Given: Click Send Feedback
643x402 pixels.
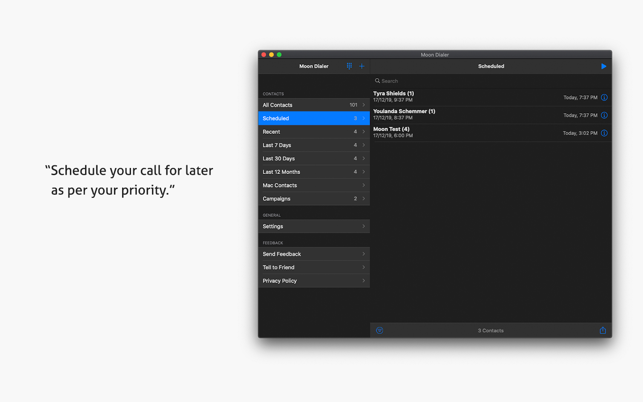Looking at the screenshot, I should click(x=314, y=254).
